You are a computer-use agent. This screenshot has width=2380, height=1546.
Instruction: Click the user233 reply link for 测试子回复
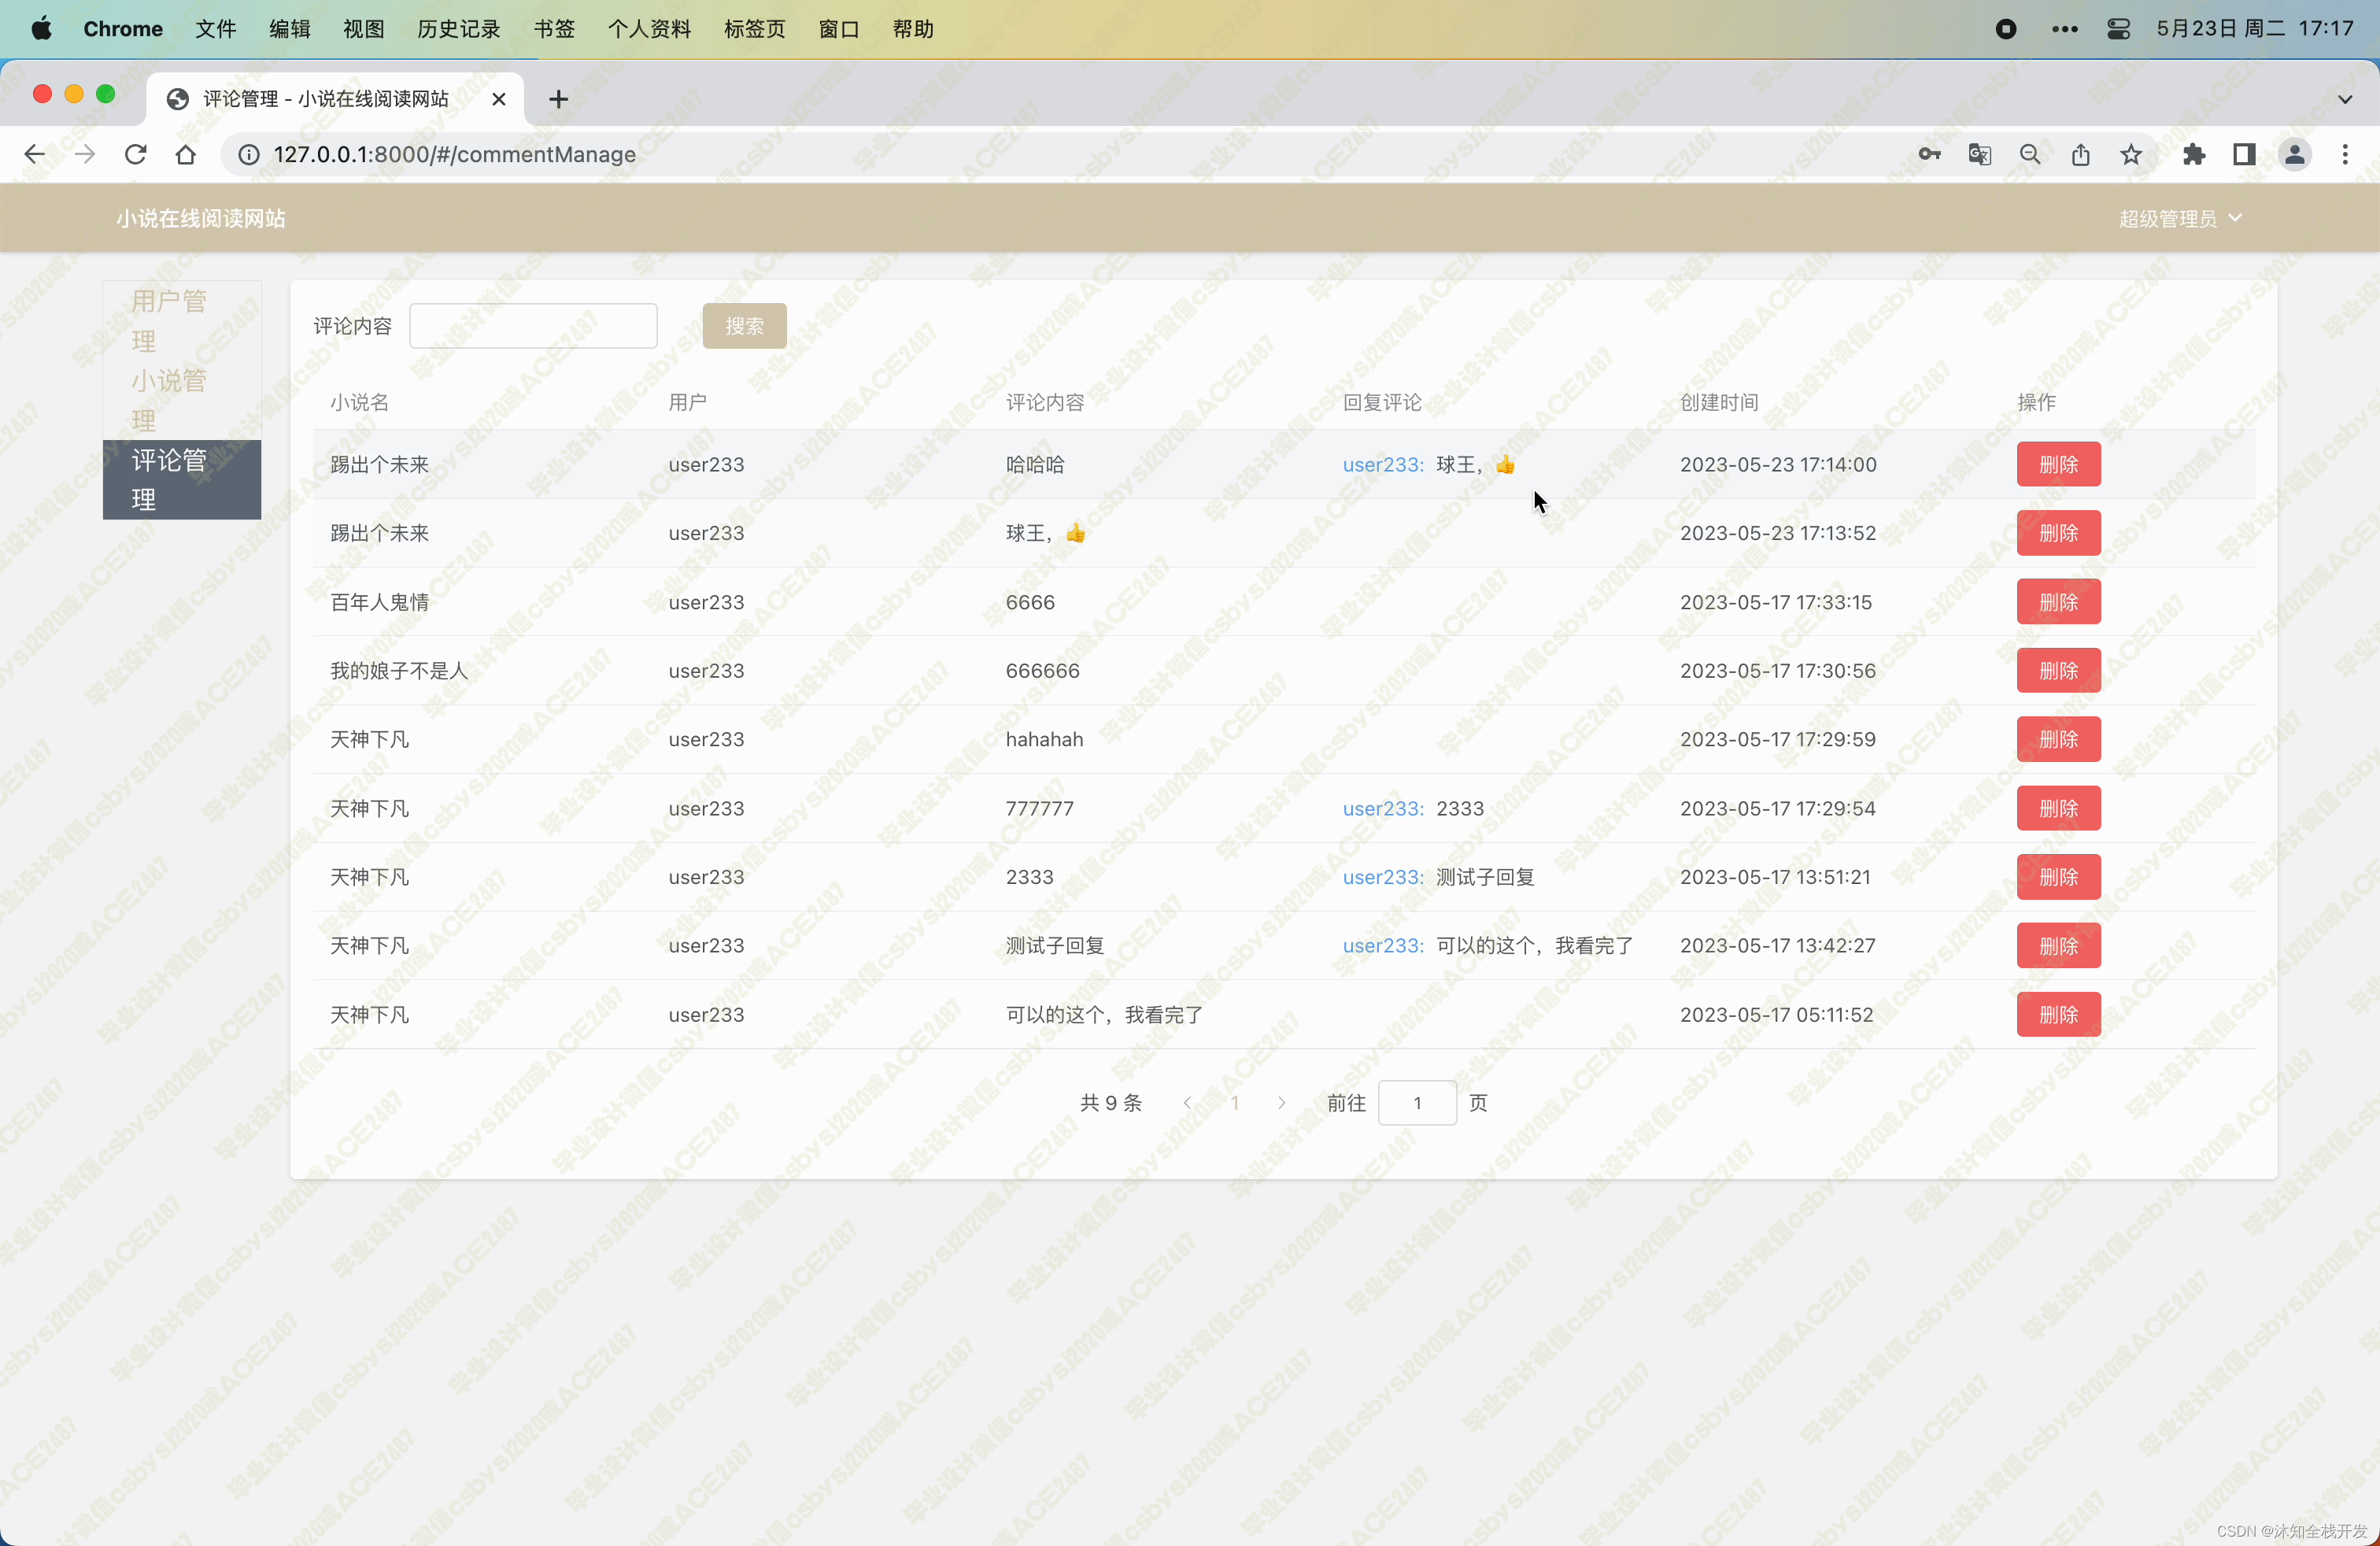1382,877
